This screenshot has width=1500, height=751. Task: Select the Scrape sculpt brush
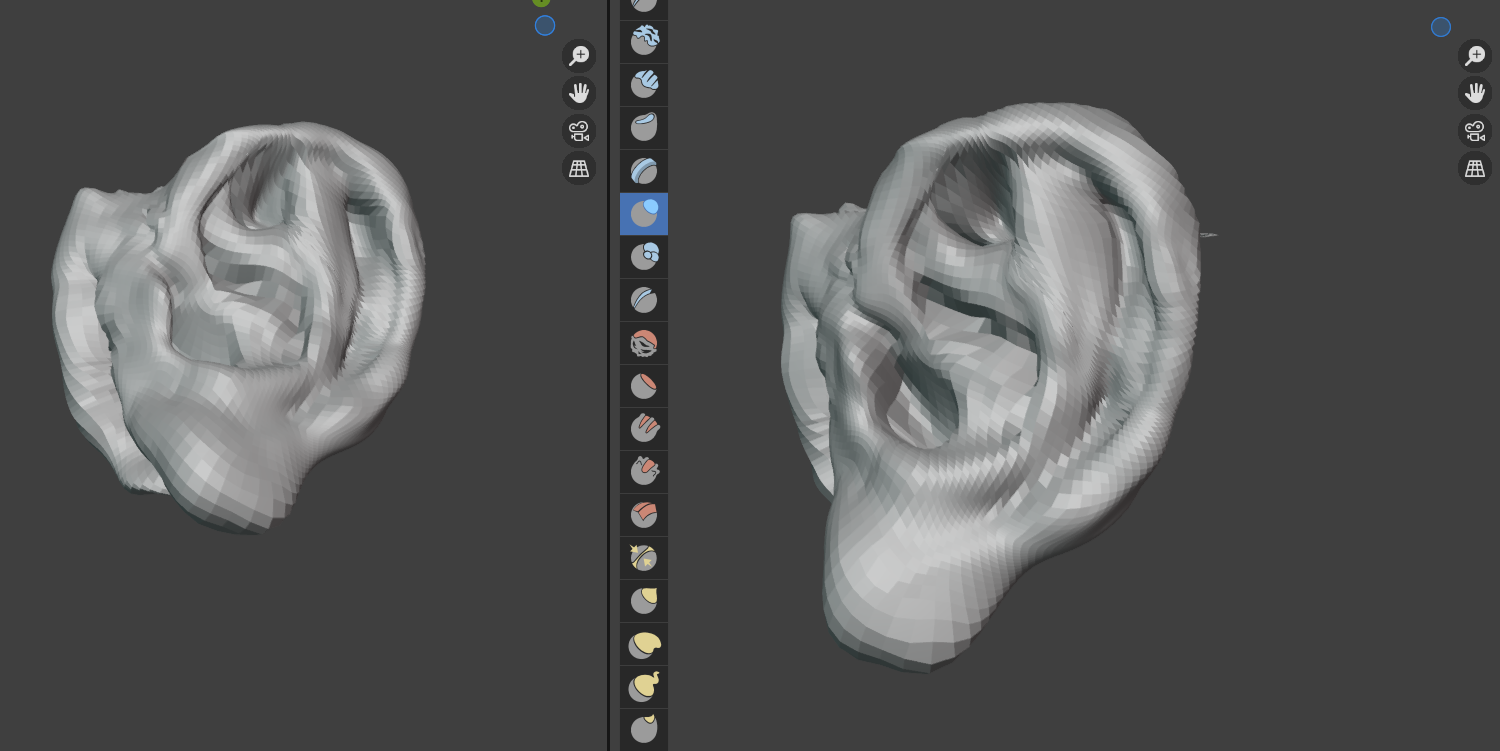[x=644, y=472]
